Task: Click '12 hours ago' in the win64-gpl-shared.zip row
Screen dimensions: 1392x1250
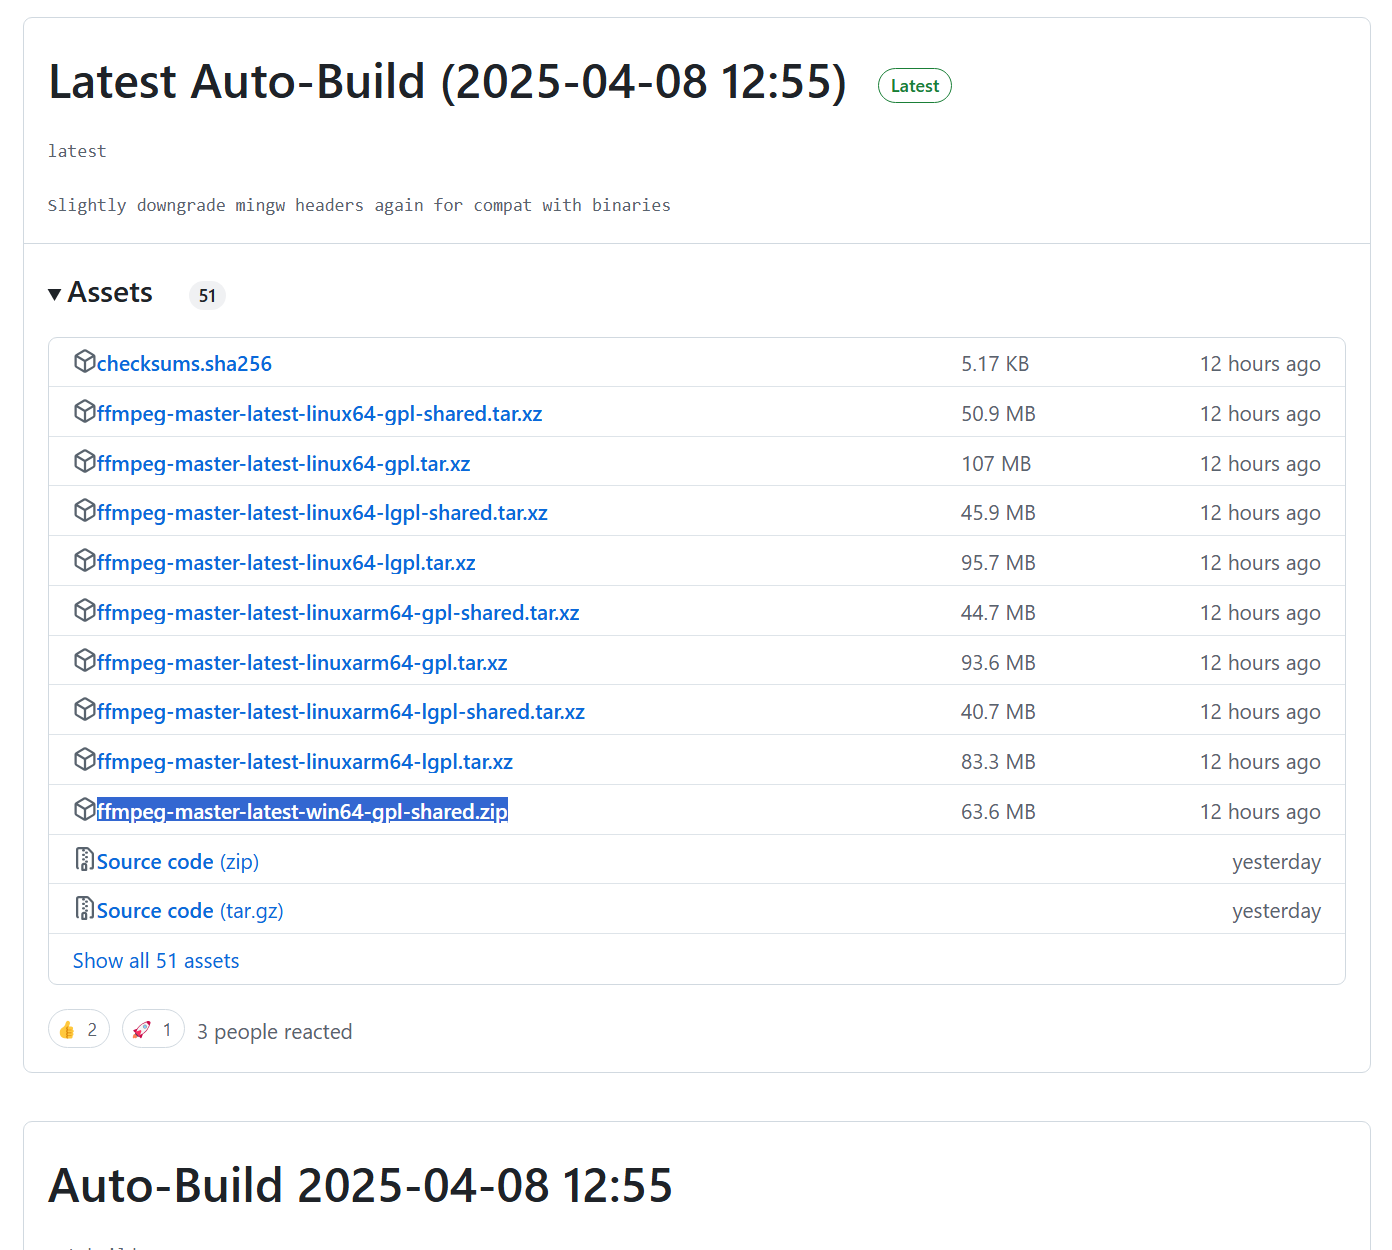Action: coord(1260,812)
